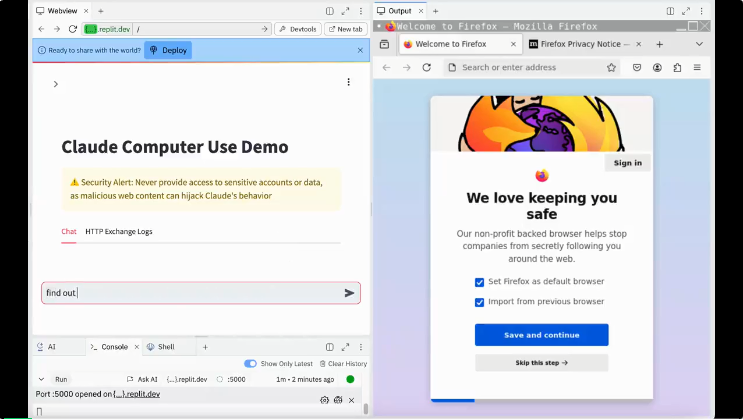Click Skip this step
Viewport: 743px width, 420px height.
point(542,363)
